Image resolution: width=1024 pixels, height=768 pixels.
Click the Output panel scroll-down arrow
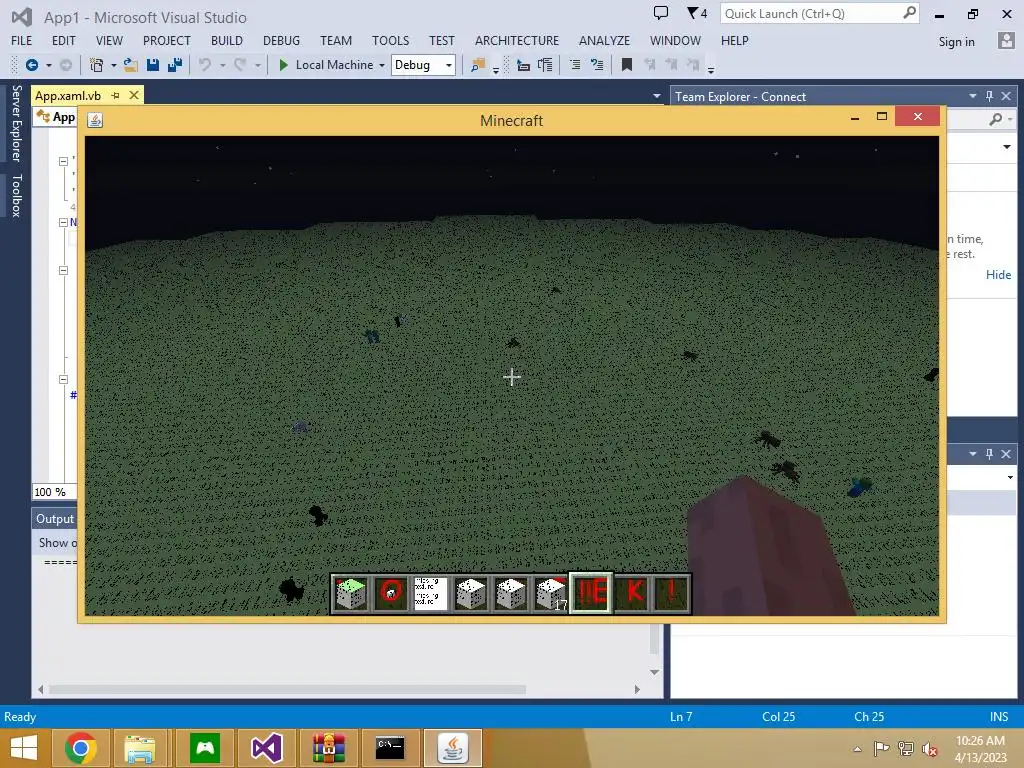(x=654, y=672)
